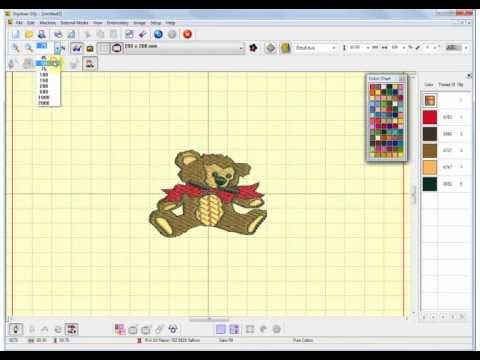Close the Color Chart floating panel
Screen dimensions: 480x360
pos(402,78)
